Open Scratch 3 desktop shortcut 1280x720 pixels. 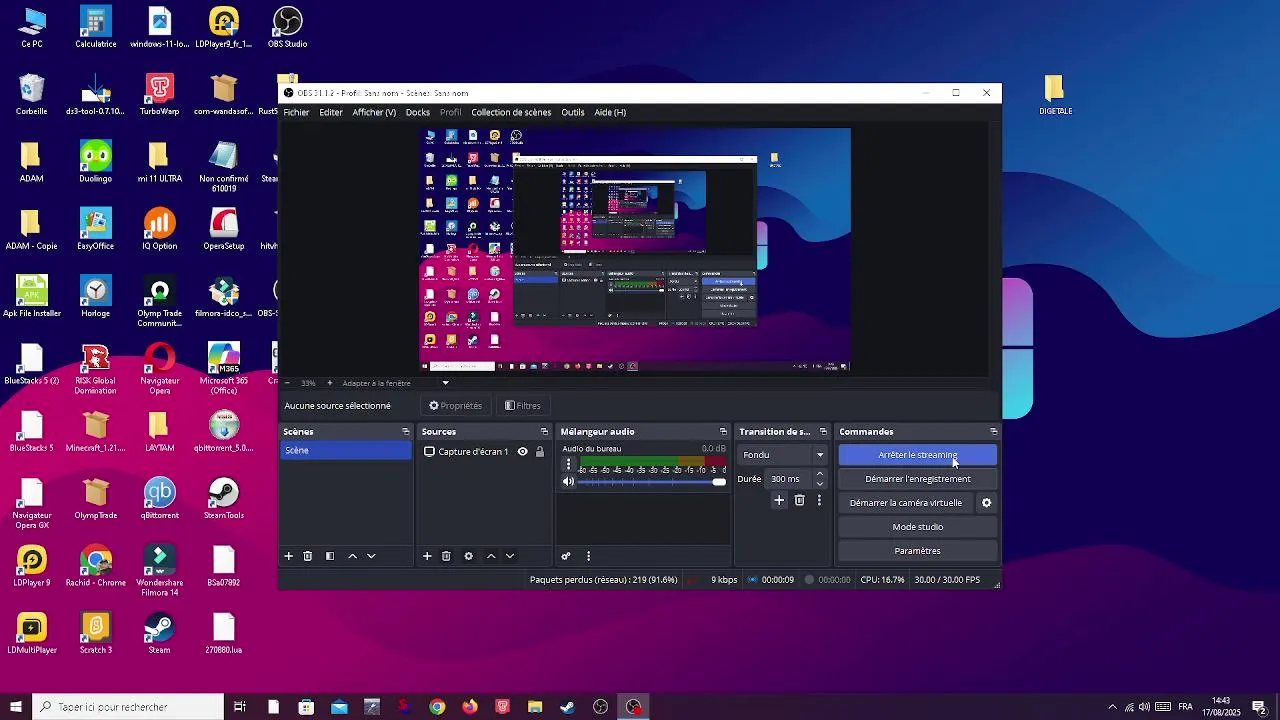tap(96, 633)
